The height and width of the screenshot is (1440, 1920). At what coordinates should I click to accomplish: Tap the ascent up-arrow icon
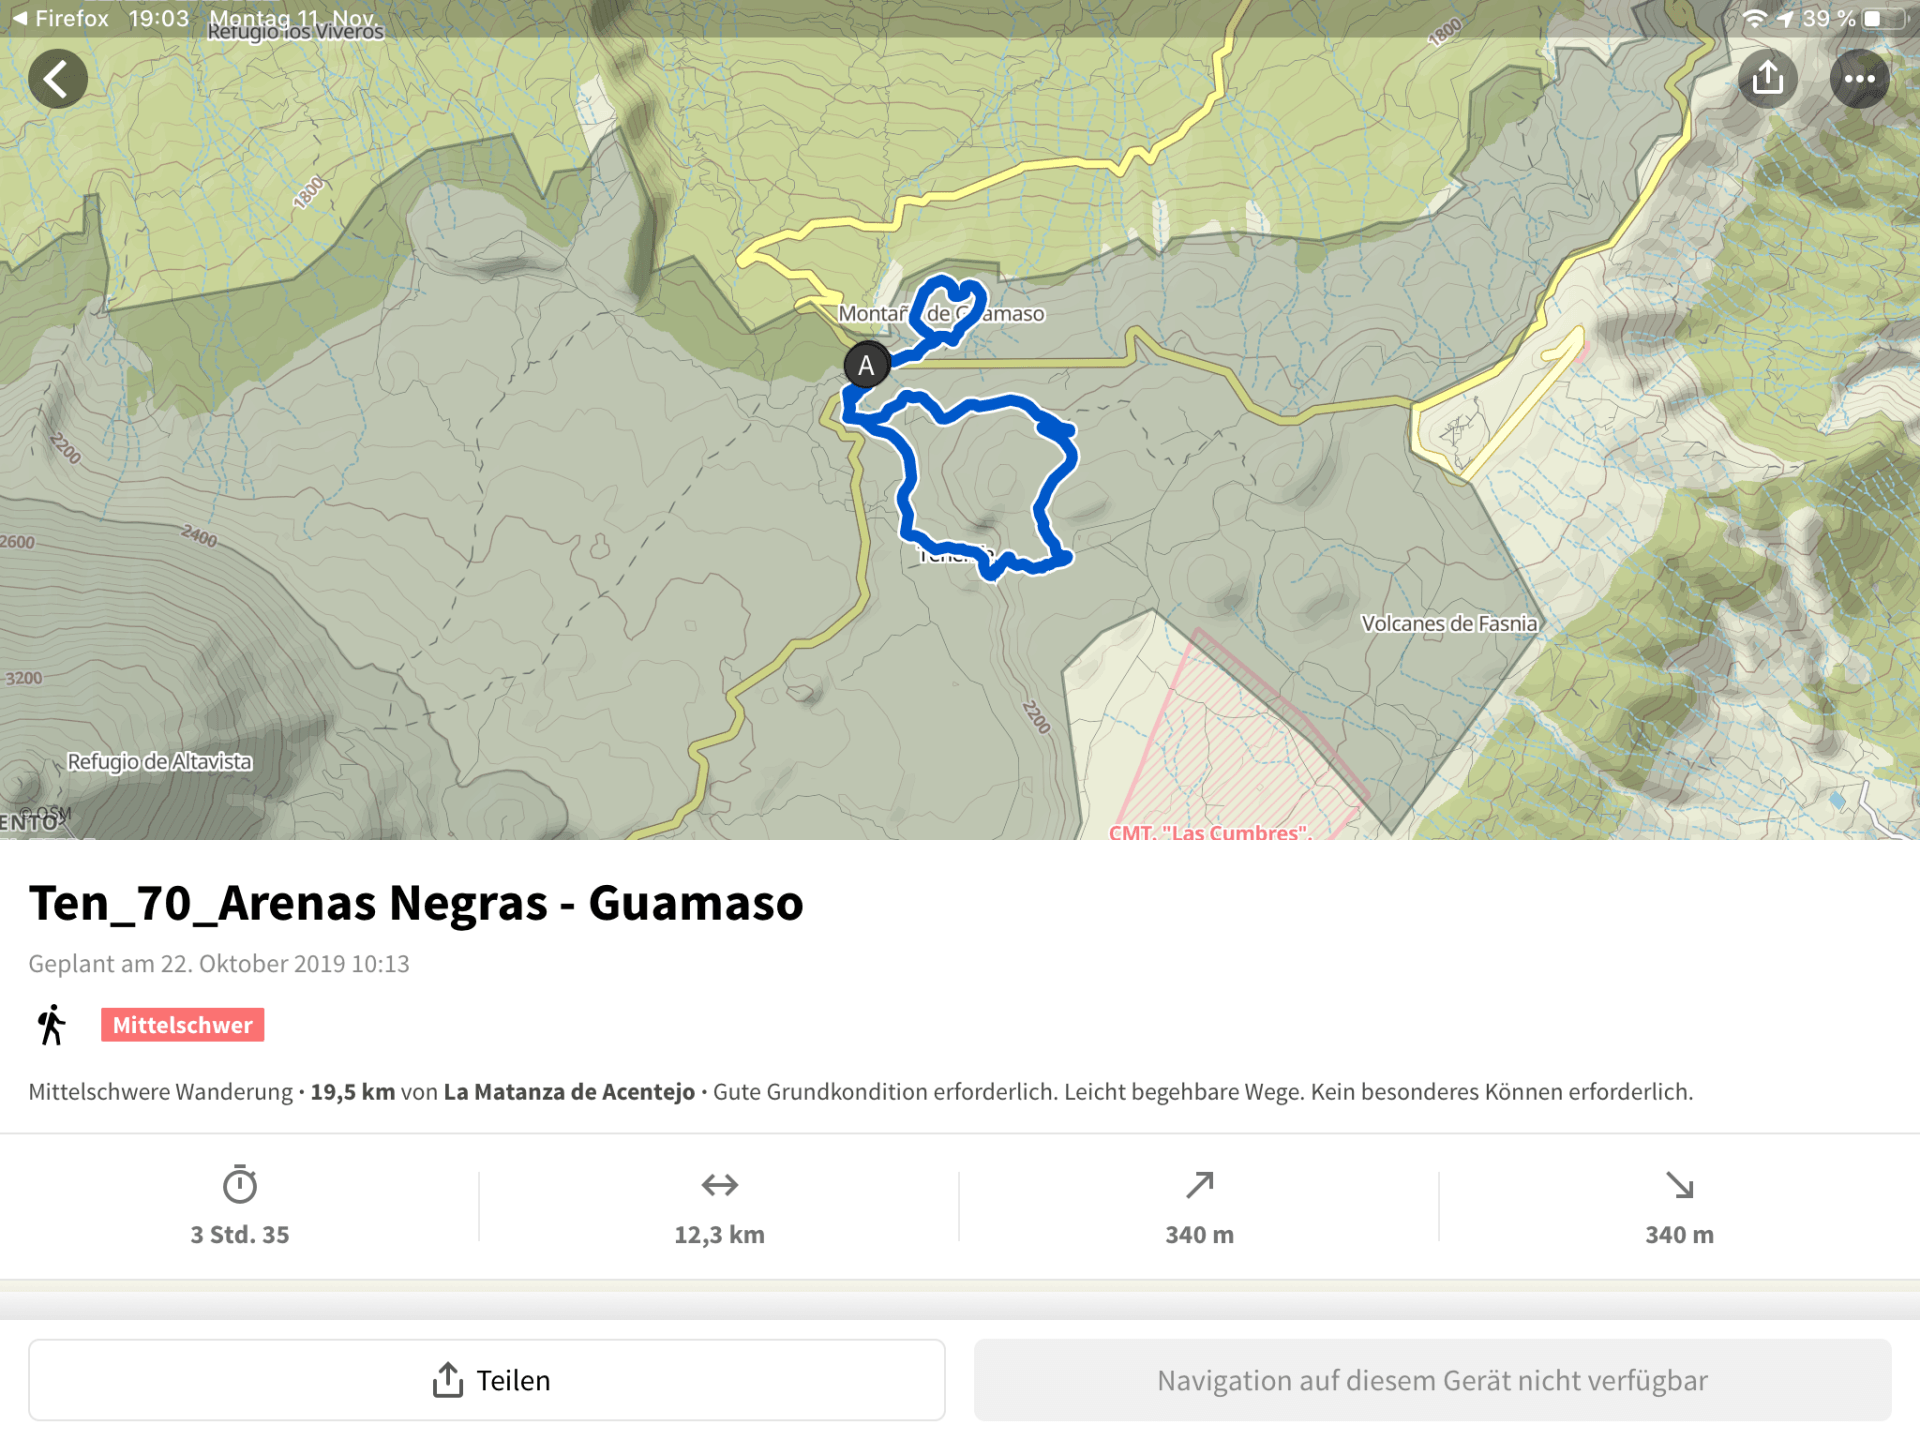point(1199,1185)
